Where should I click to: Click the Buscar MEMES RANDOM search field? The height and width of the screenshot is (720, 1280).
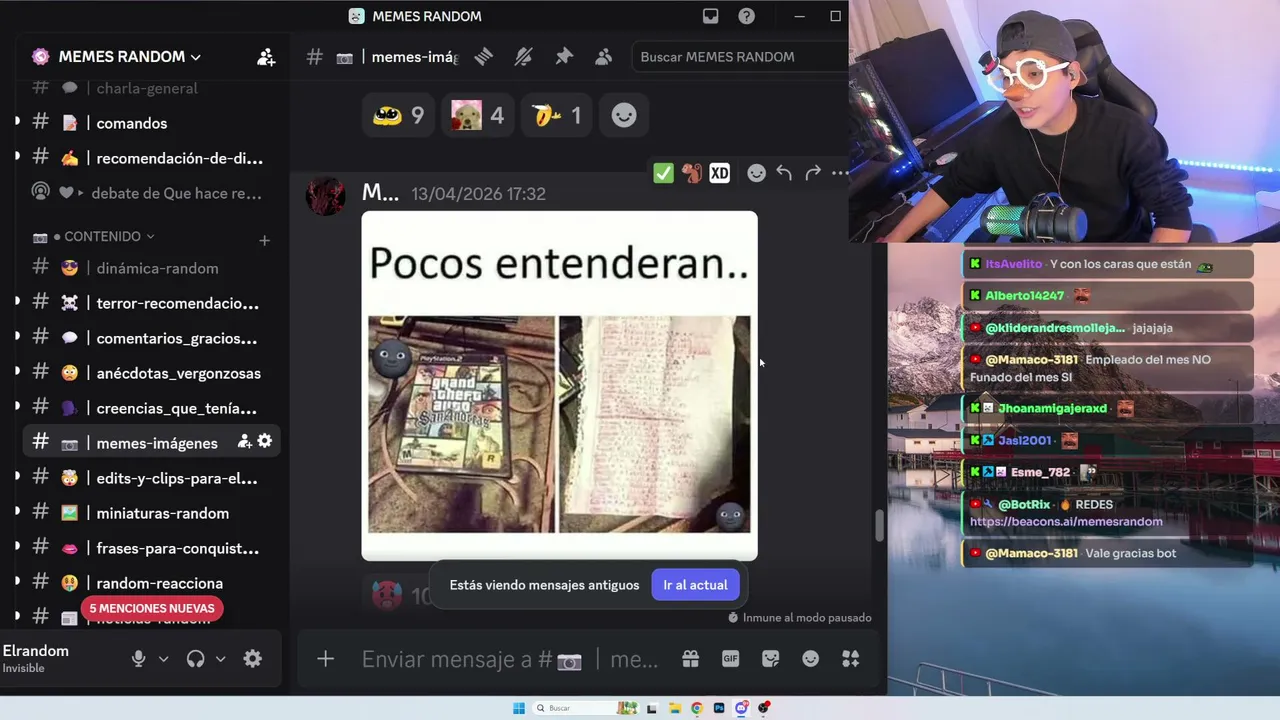(739, 57)
